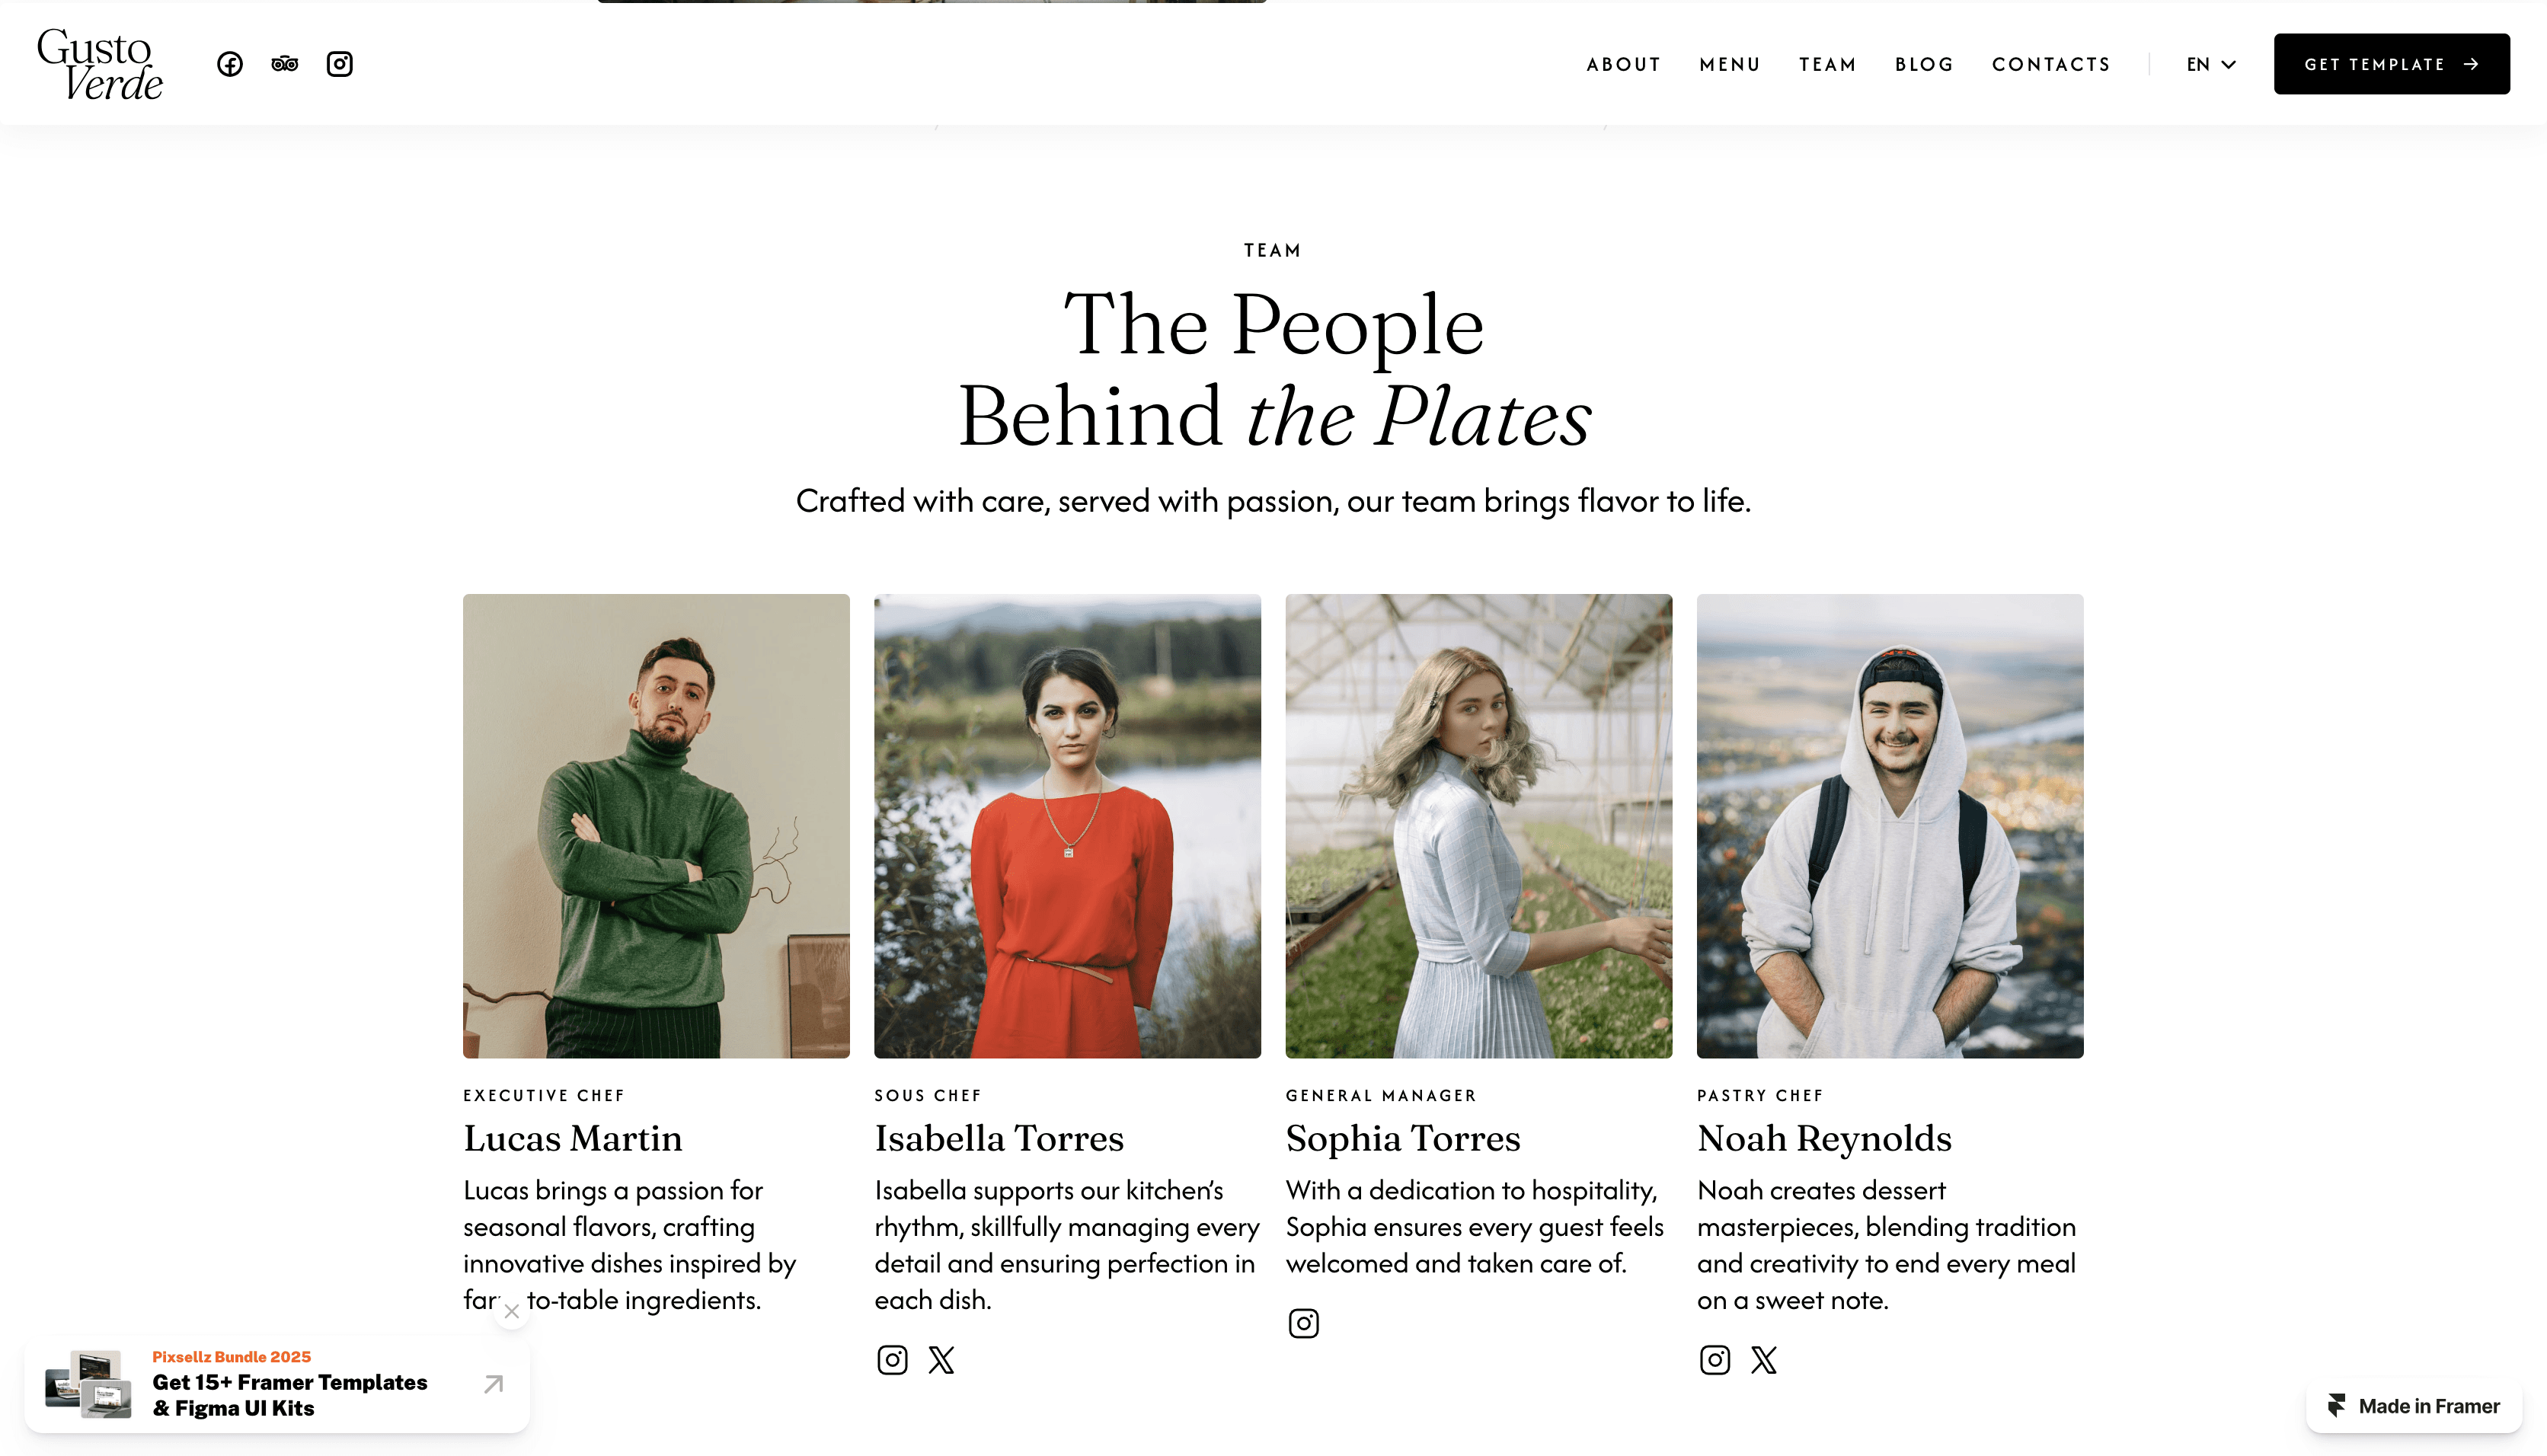Open the TripAdvisor icon in header

[285, 64]
